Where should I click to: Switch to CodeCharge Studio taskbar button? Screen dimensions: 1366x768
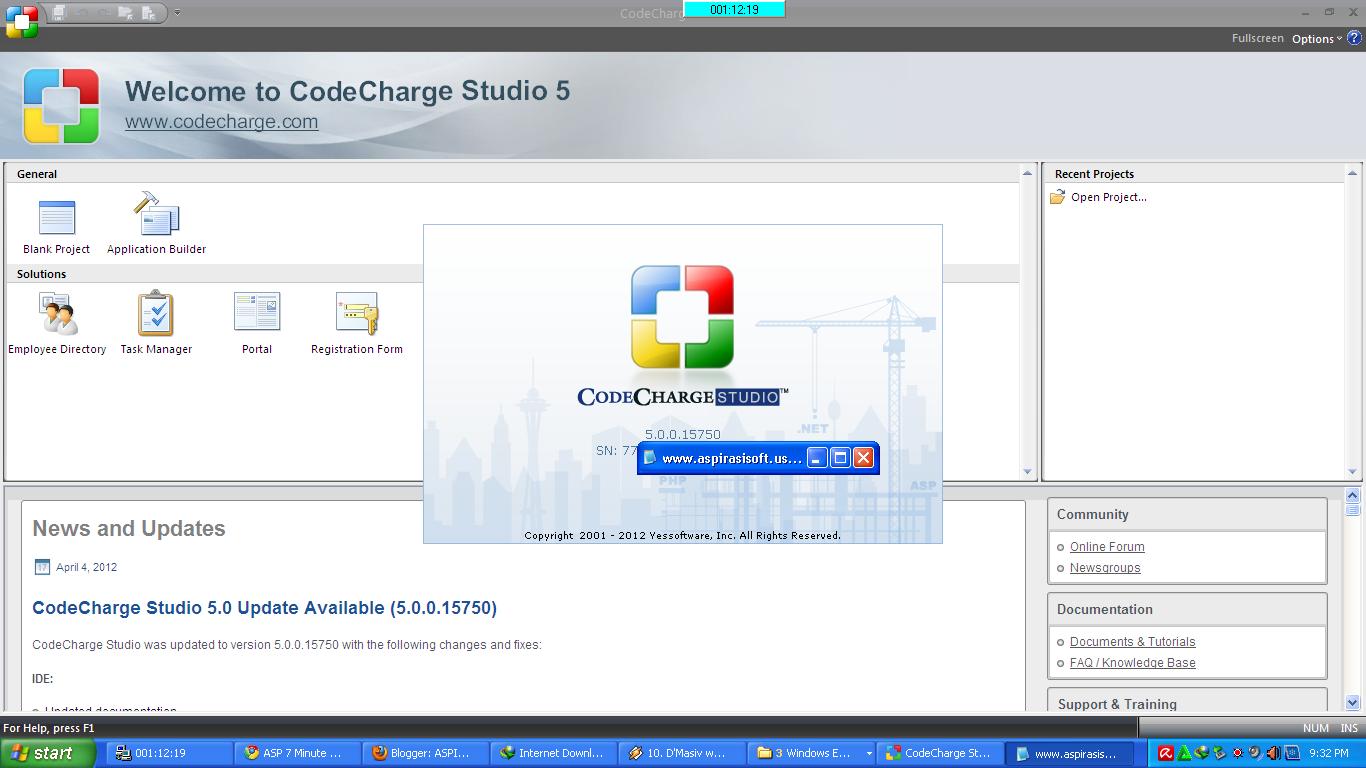pyautogui.click(x=939, y=753)
